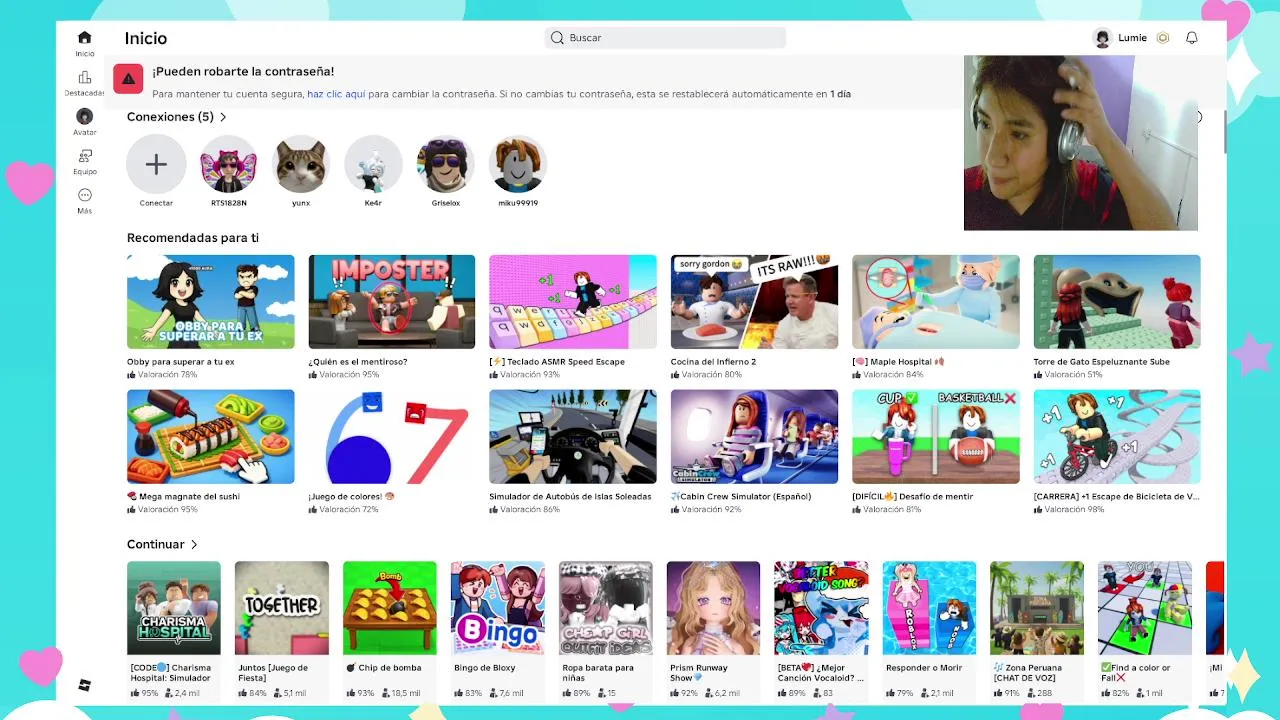This screenshot has width=1280, height=720.
Task: Click the Conectar plus button
Action: click(x=156, y=165)
